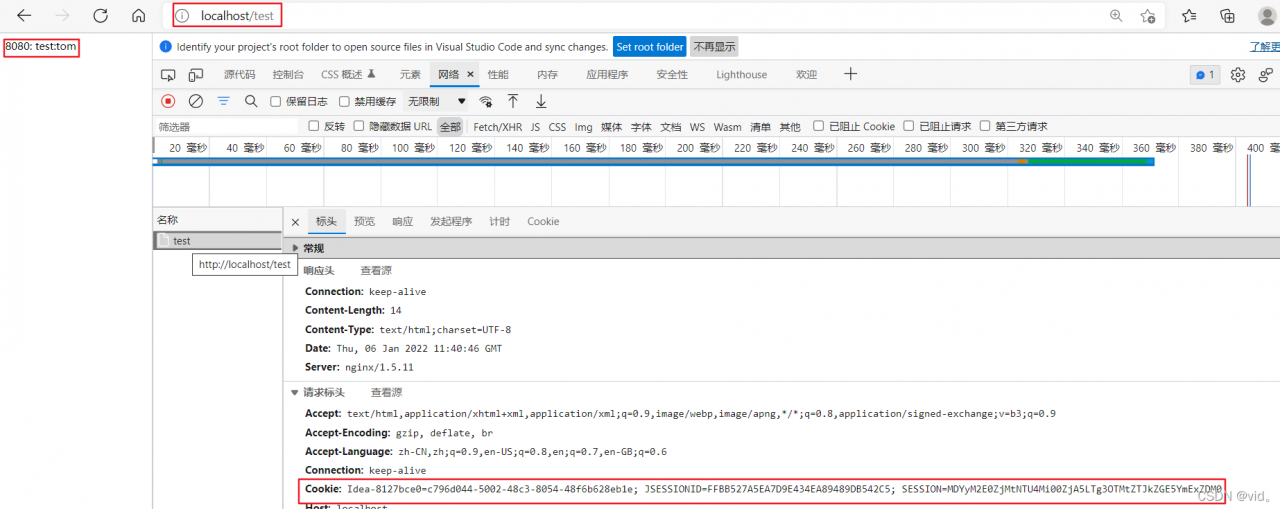The image size is (1280, 509).
Task: Open the 预览 tab in request details
Action: tap(364, 222)
